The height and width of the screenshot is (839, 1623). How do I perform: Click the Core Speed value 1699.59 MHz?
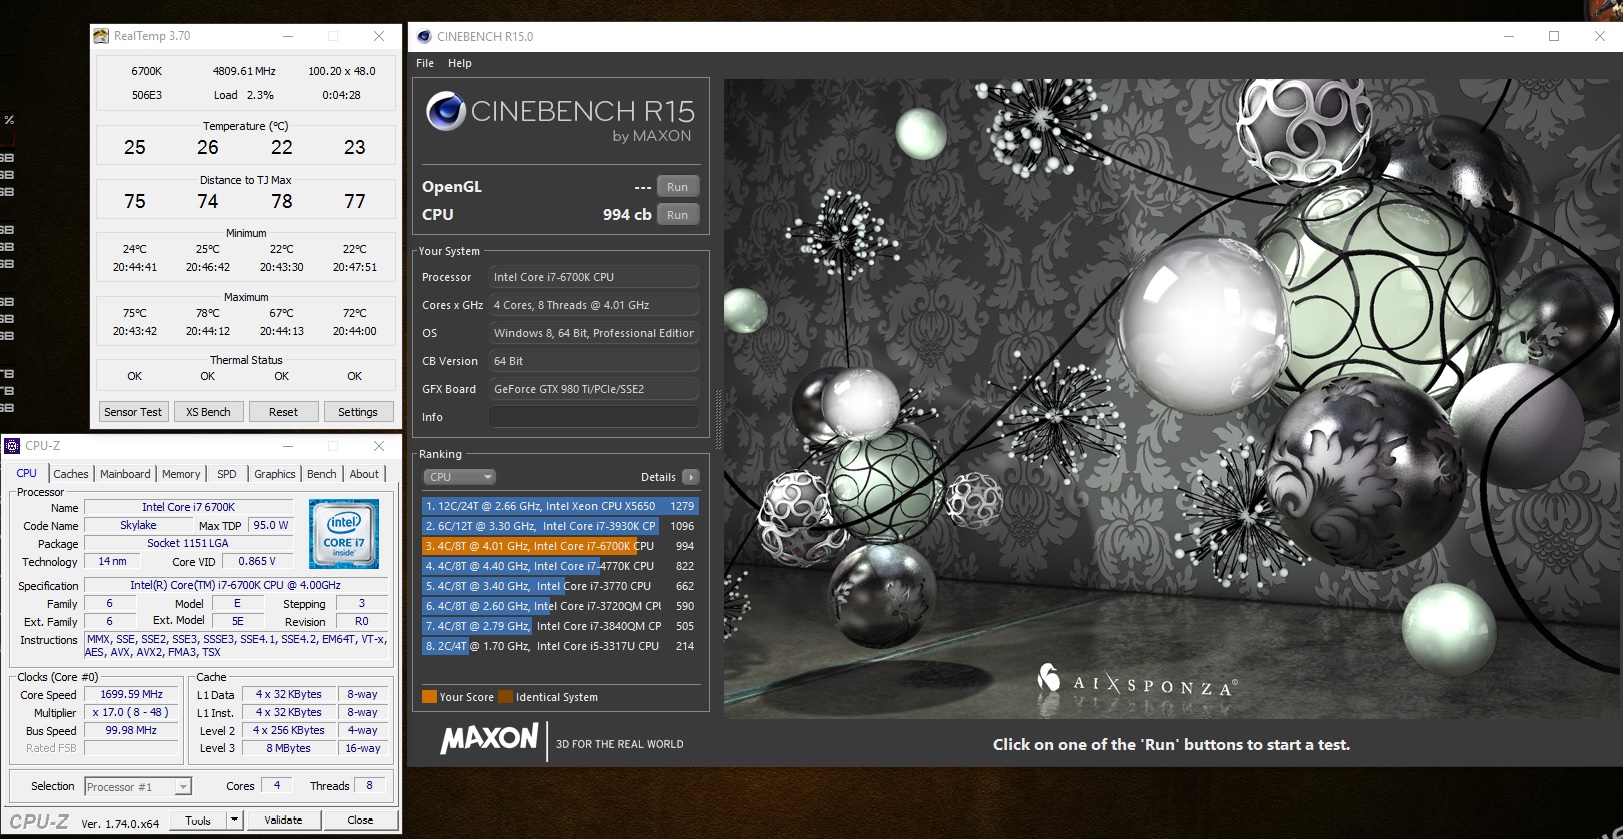pos(132,694)
